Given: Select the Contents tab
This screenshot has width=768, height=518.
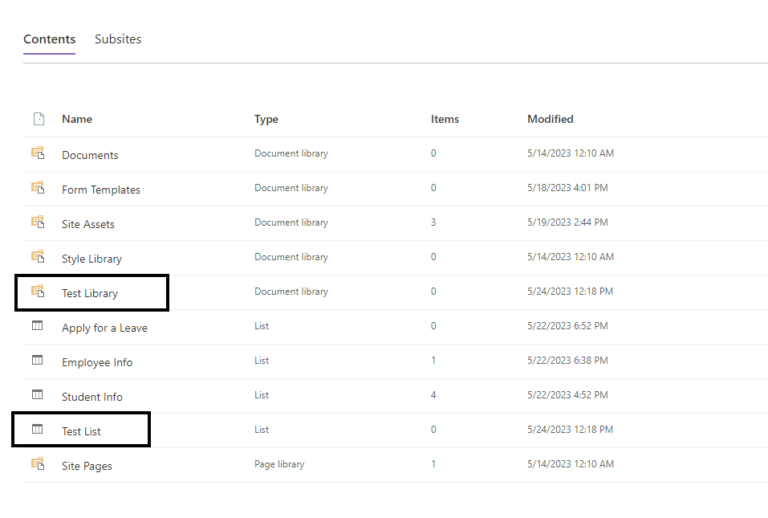Looking at the screenshot, I should point(49,40).
